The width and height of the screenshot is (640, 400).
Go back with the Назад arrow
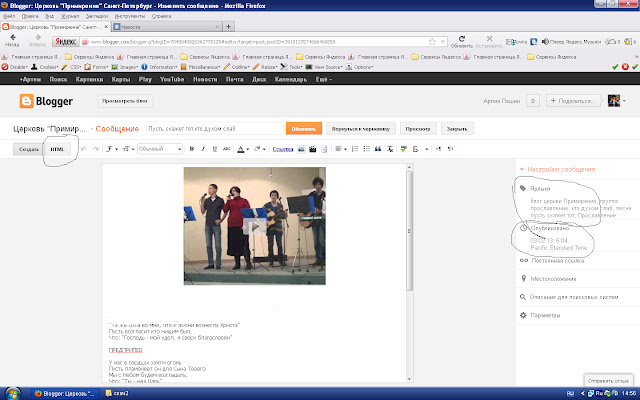pyautogui.click(x=12, y=40)
